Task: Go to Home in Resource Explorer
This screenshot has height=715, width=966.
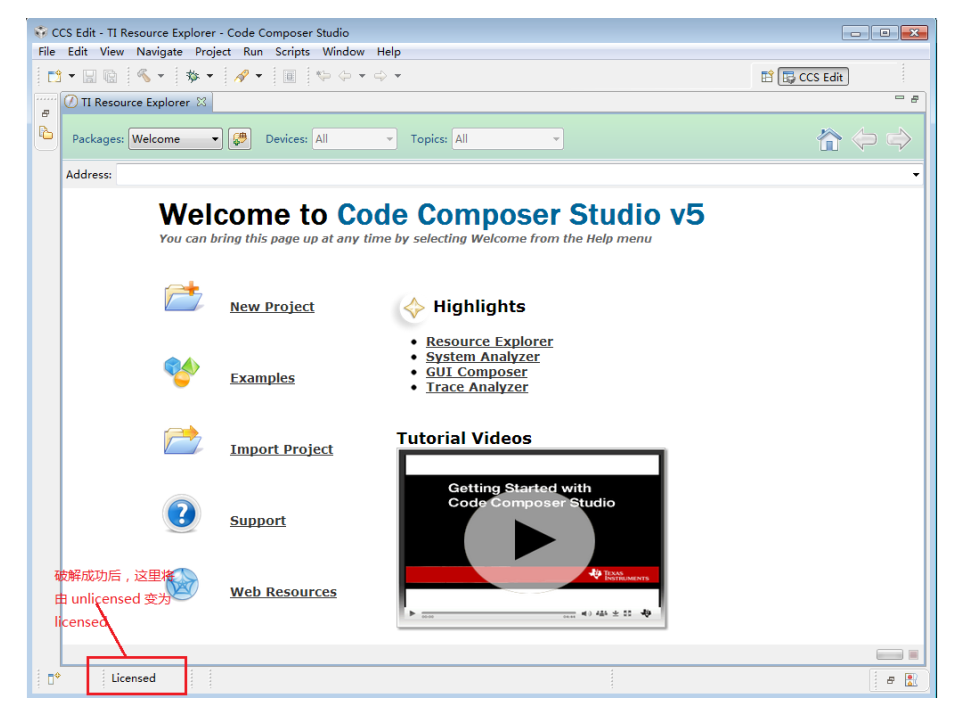Action: tap(829, 140)
